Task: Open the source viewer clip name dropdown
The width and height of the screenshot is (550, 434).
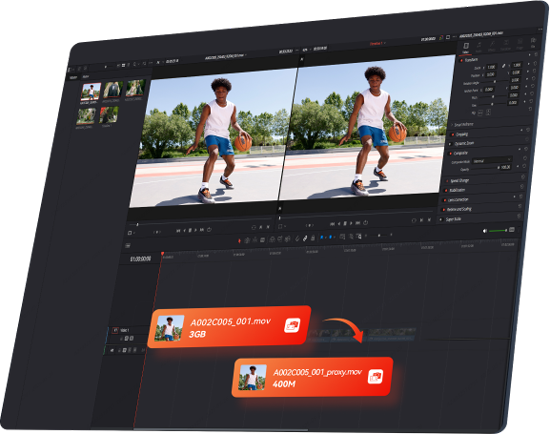Action: (226, 56)
